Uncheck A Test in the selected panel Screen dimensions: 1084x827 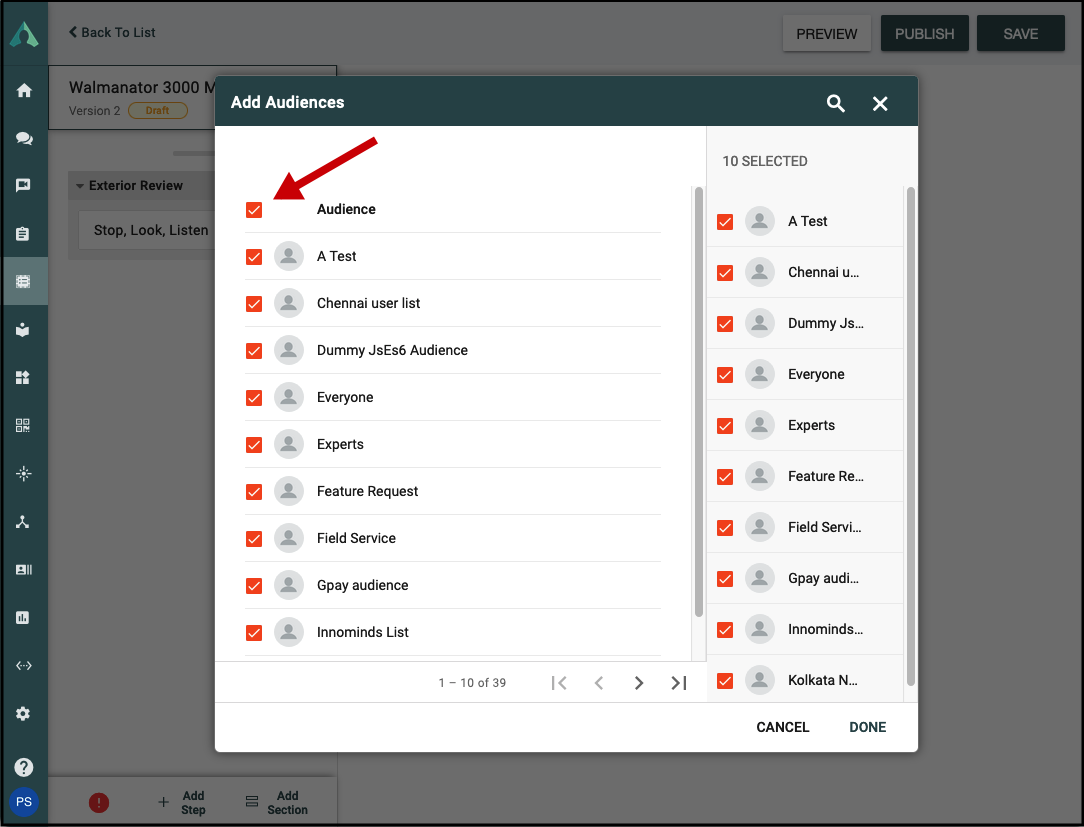point(725,221)
